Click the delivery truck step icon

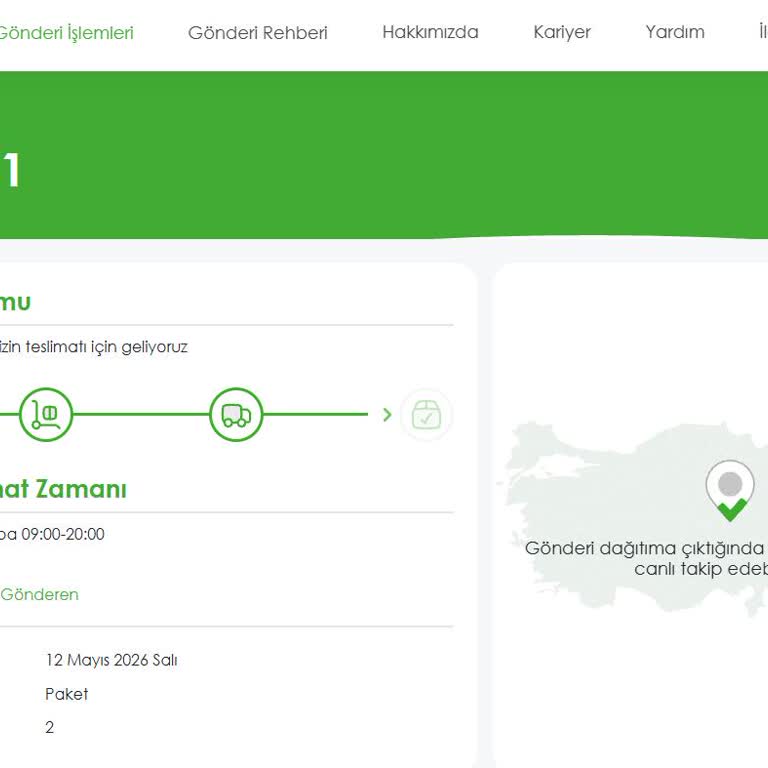pos(236,414)
